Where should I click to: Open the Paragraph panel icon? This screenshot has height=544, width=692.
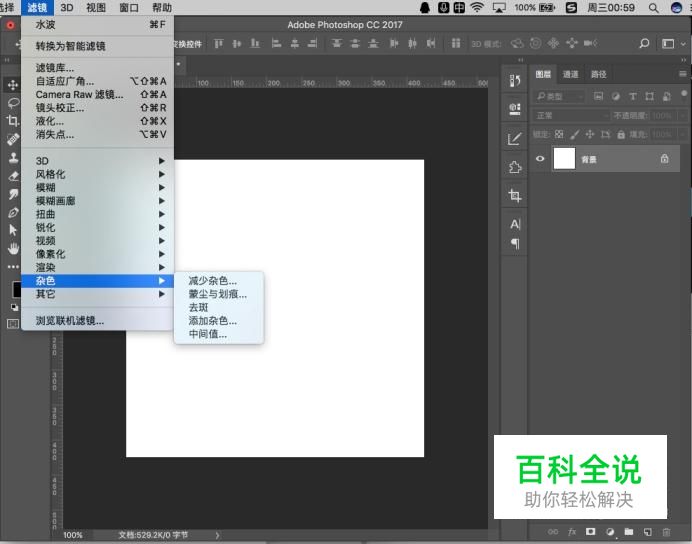coord(515,243)
